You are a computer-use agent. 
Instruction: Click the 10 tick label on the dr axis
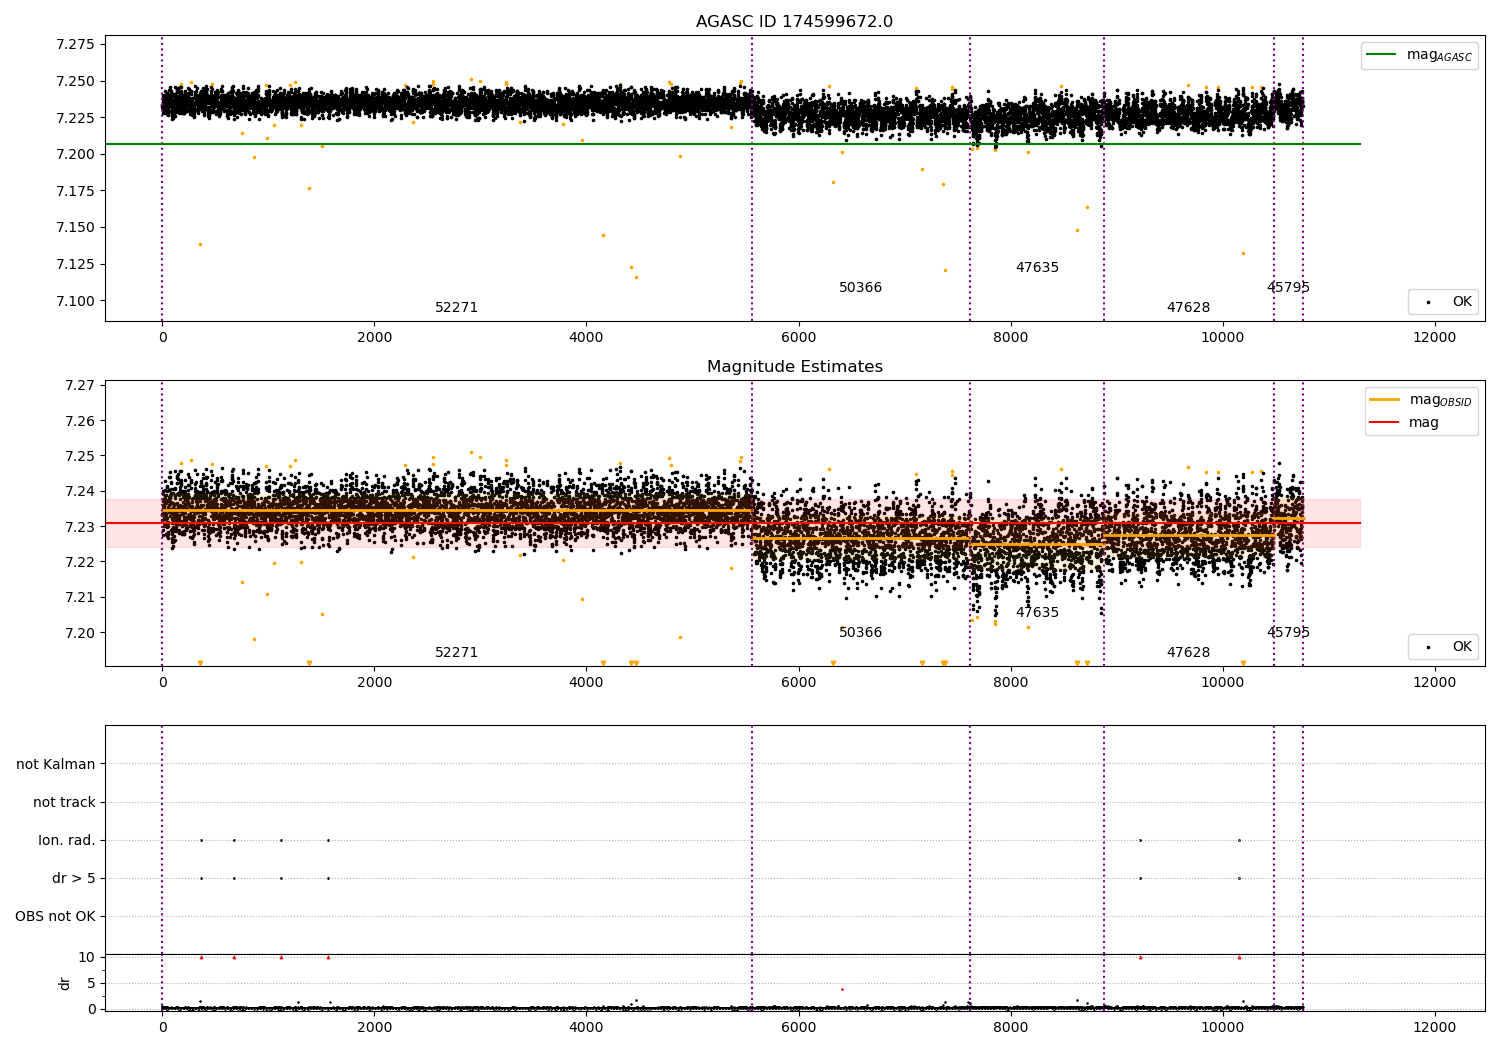(x=87, y=957)
